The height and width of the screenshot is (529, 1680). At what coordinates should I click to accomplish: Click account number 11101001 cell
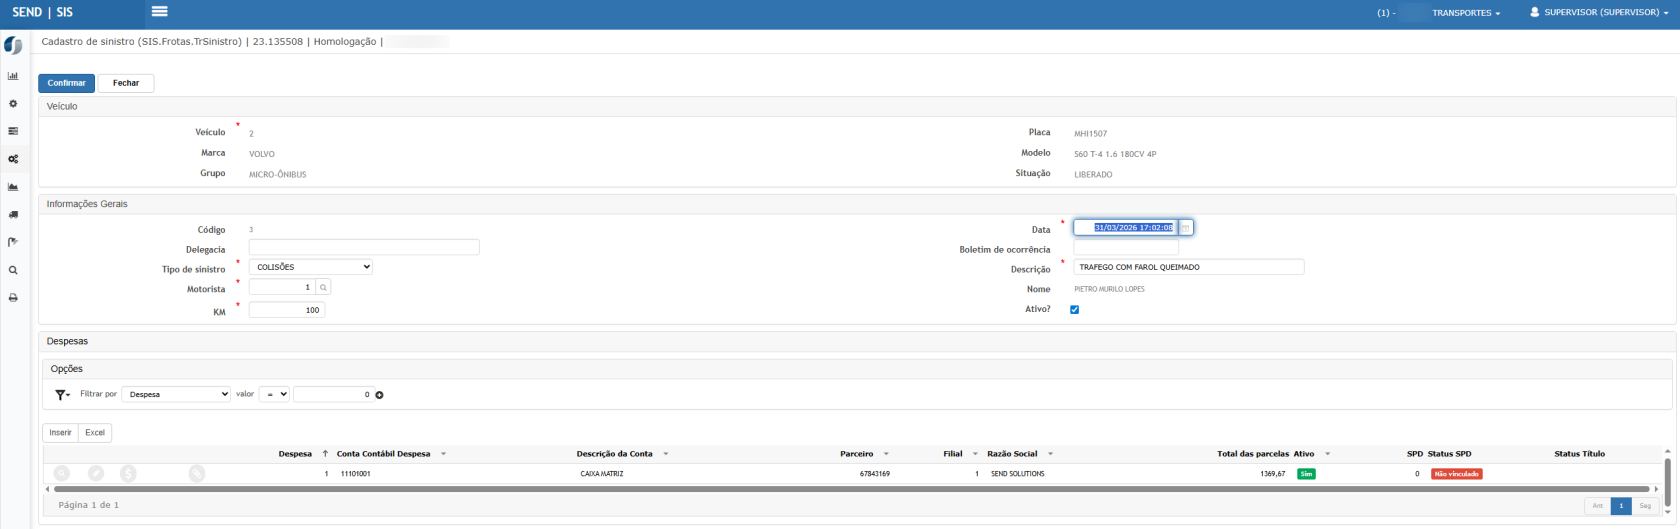tap(355, 474)
